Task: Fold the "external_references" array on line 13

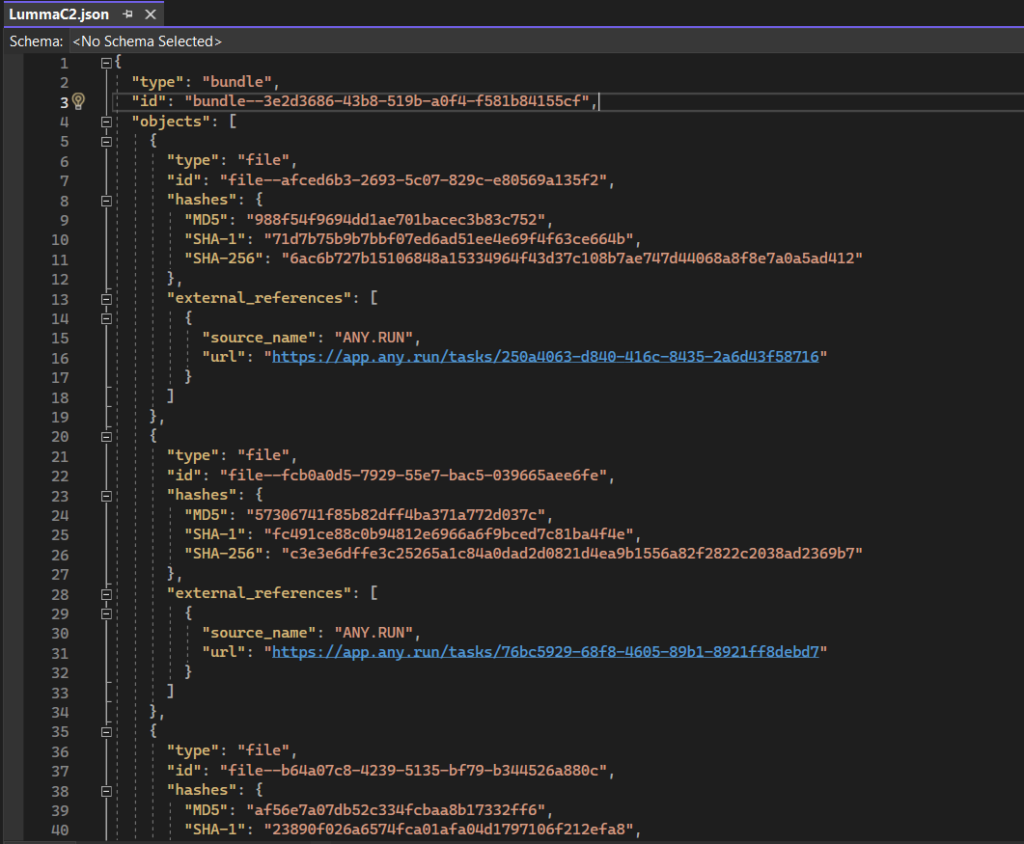Action: [107, 298]
